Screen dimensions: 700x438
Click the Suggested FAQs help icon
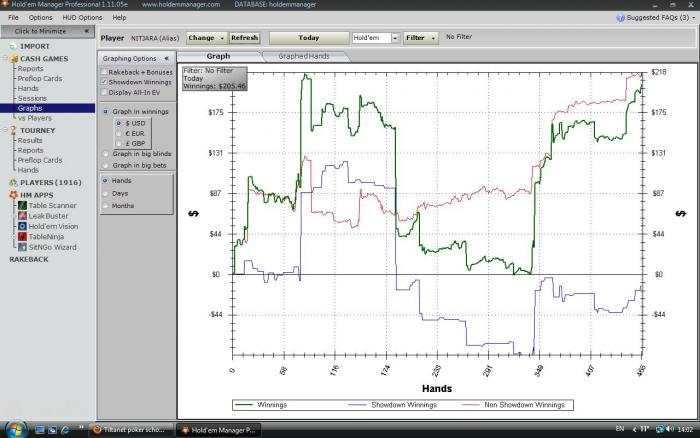[620, 18]
